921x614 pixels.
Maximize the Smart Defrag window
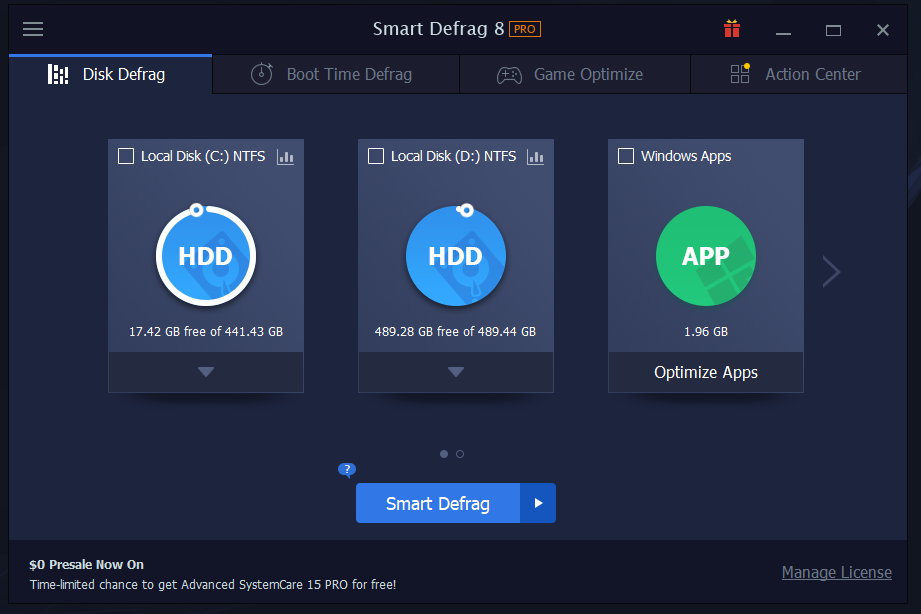[833, 30]
